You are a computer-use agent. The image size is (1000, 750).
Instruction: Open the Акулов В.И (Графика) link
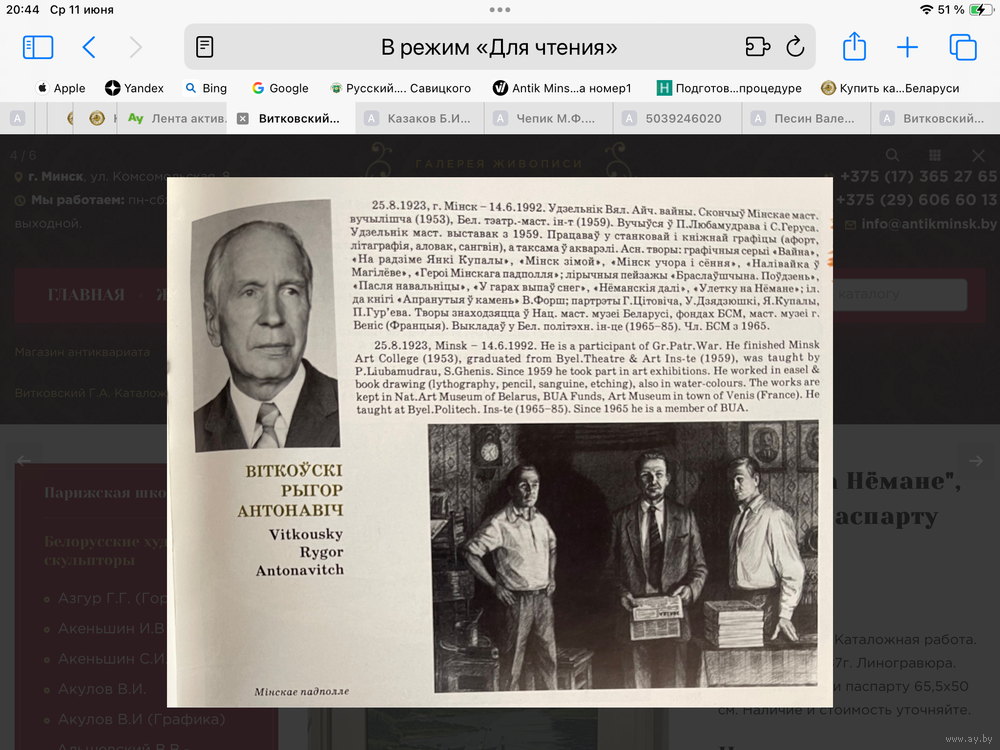[142, 719]
